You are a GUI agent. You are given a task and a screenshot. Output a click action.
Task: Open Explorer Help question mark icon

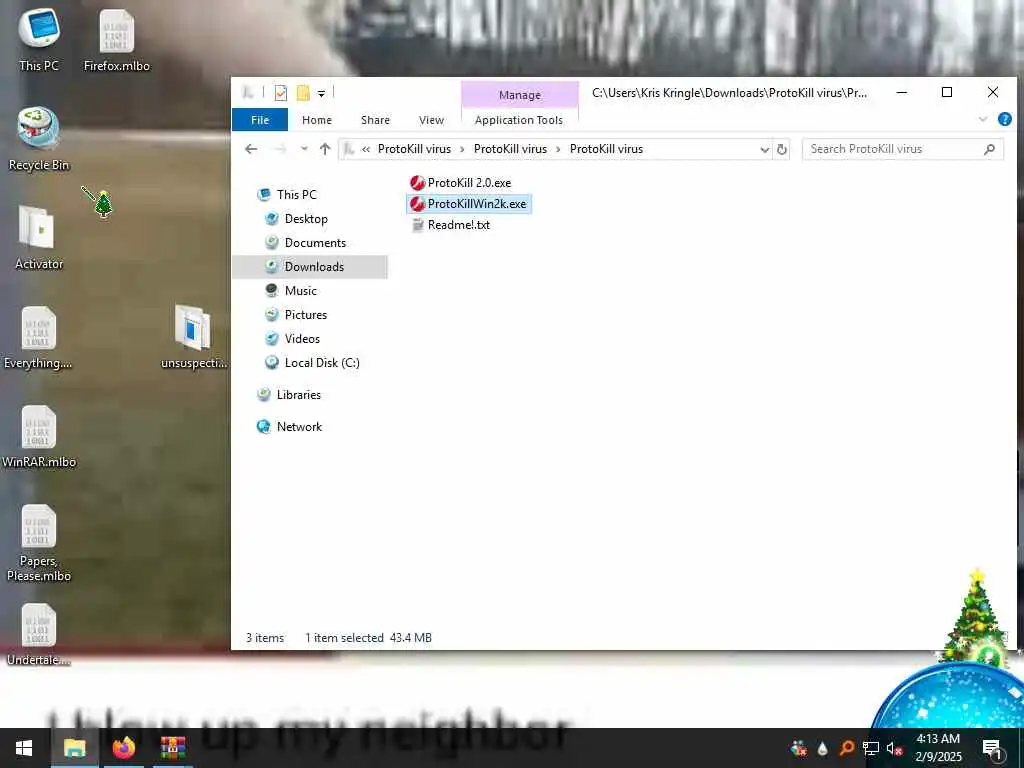pos(1005,120)
